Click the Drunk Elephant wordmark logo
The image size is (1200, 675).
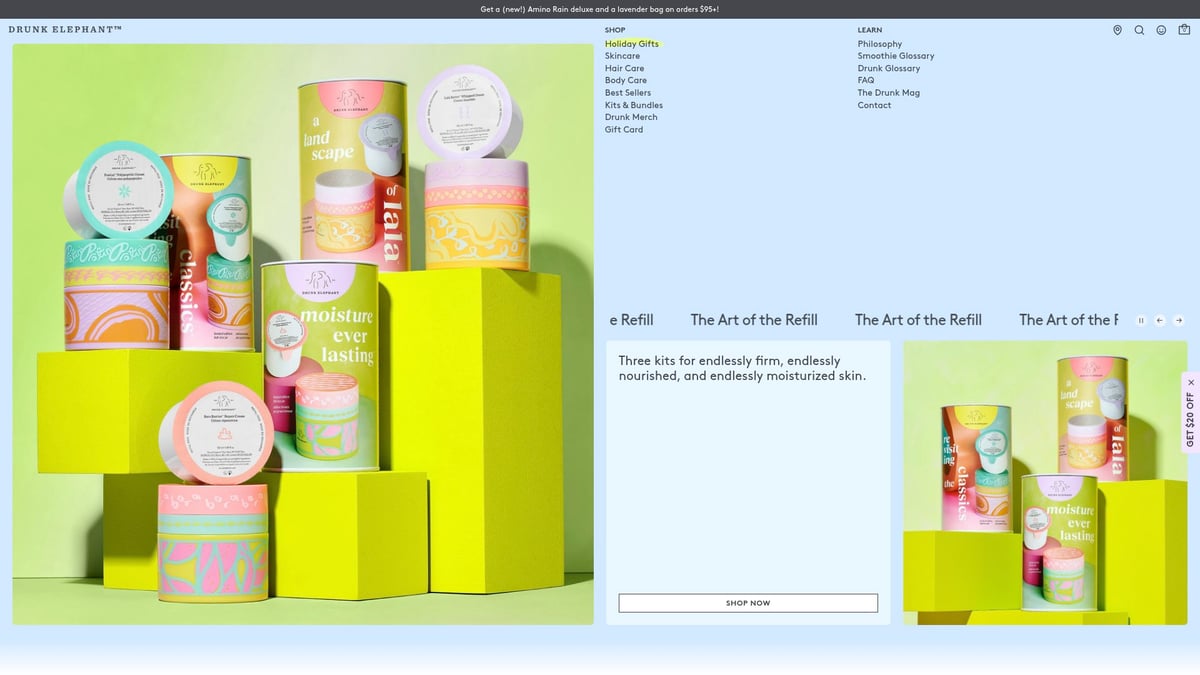[64, 30]
